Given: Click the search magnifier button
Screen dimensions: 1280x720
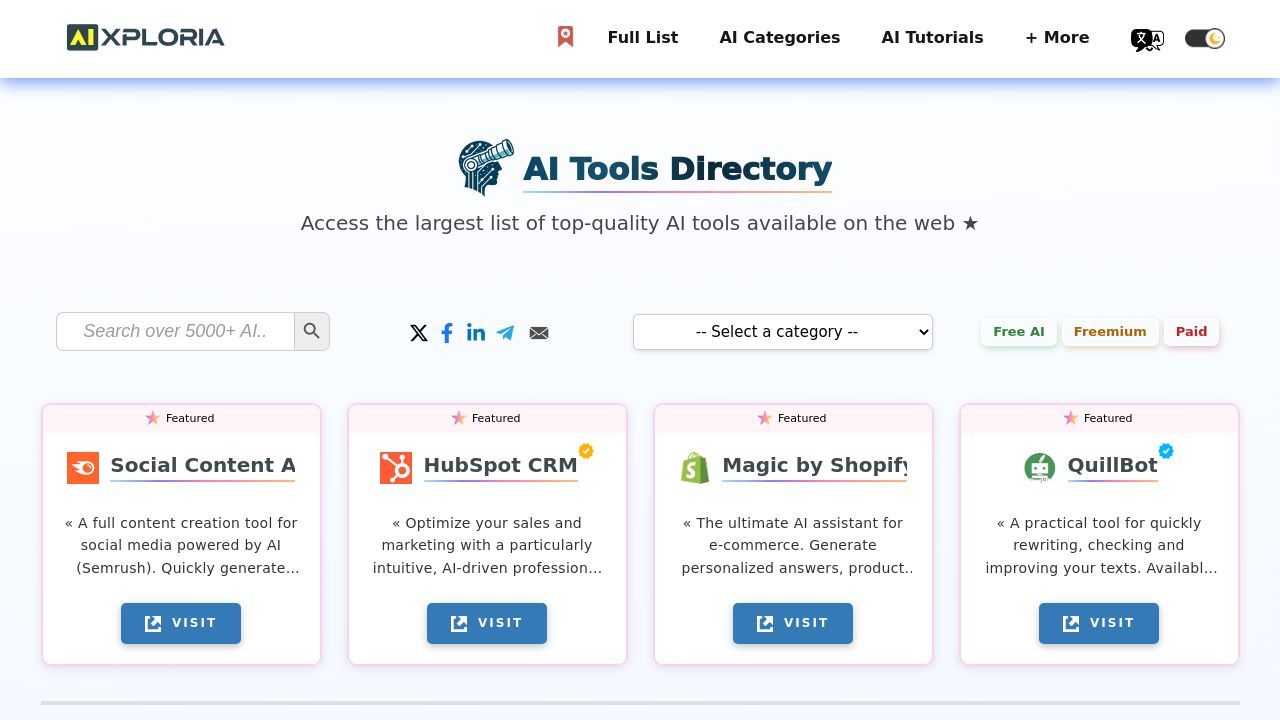Looking at the screenshot, I should click(312, 331).
